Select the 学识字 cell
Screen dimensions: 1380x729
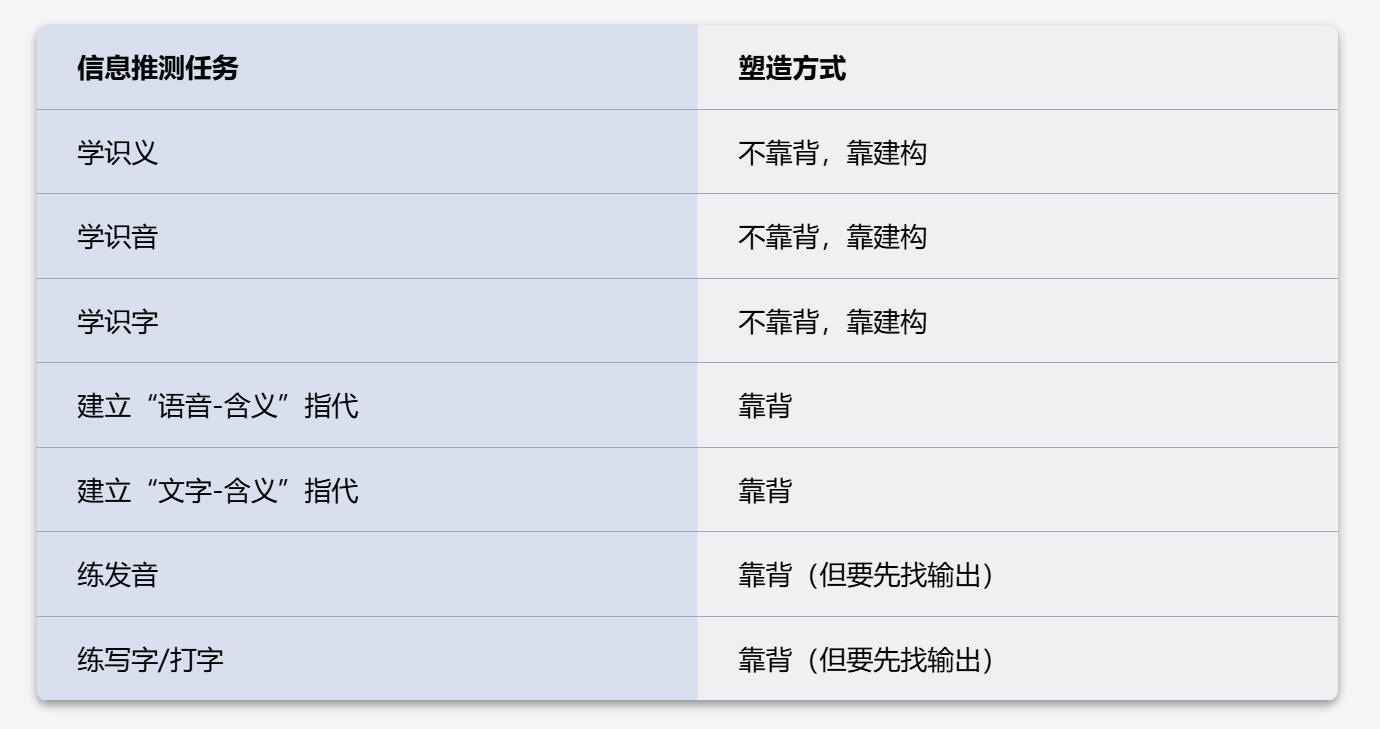click(x=367, y=321)
